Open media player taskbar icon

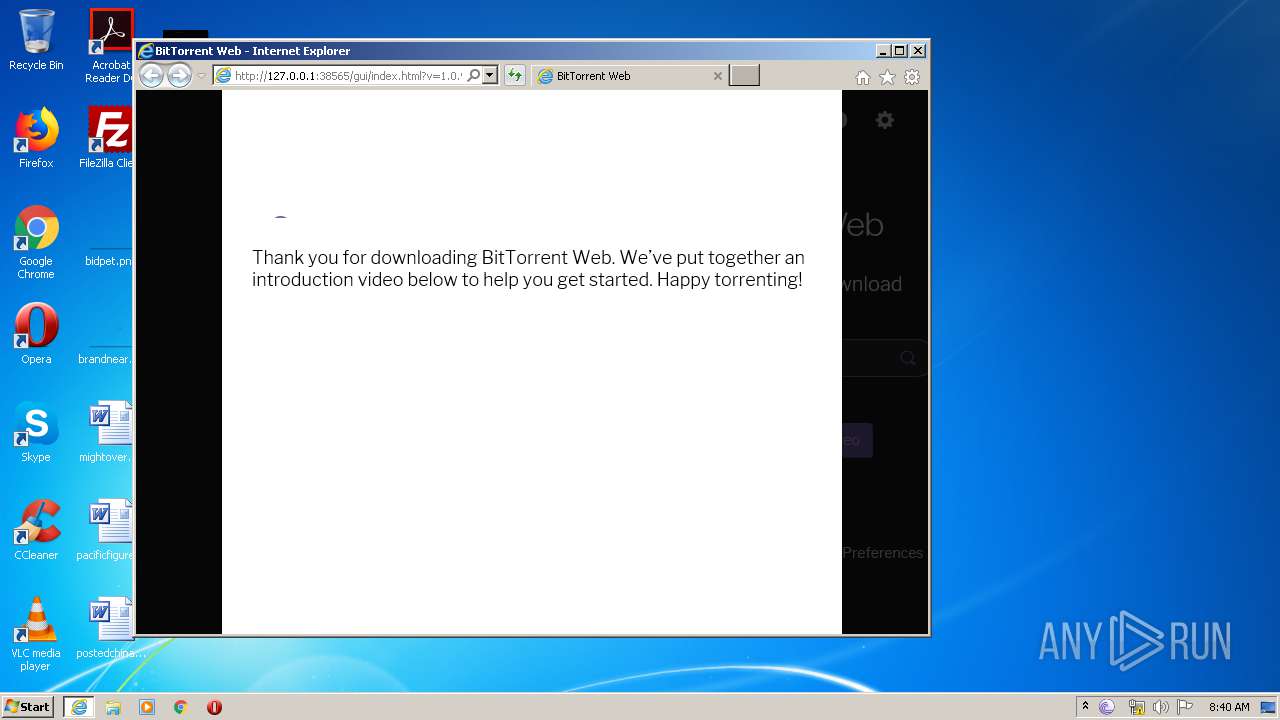147,707
